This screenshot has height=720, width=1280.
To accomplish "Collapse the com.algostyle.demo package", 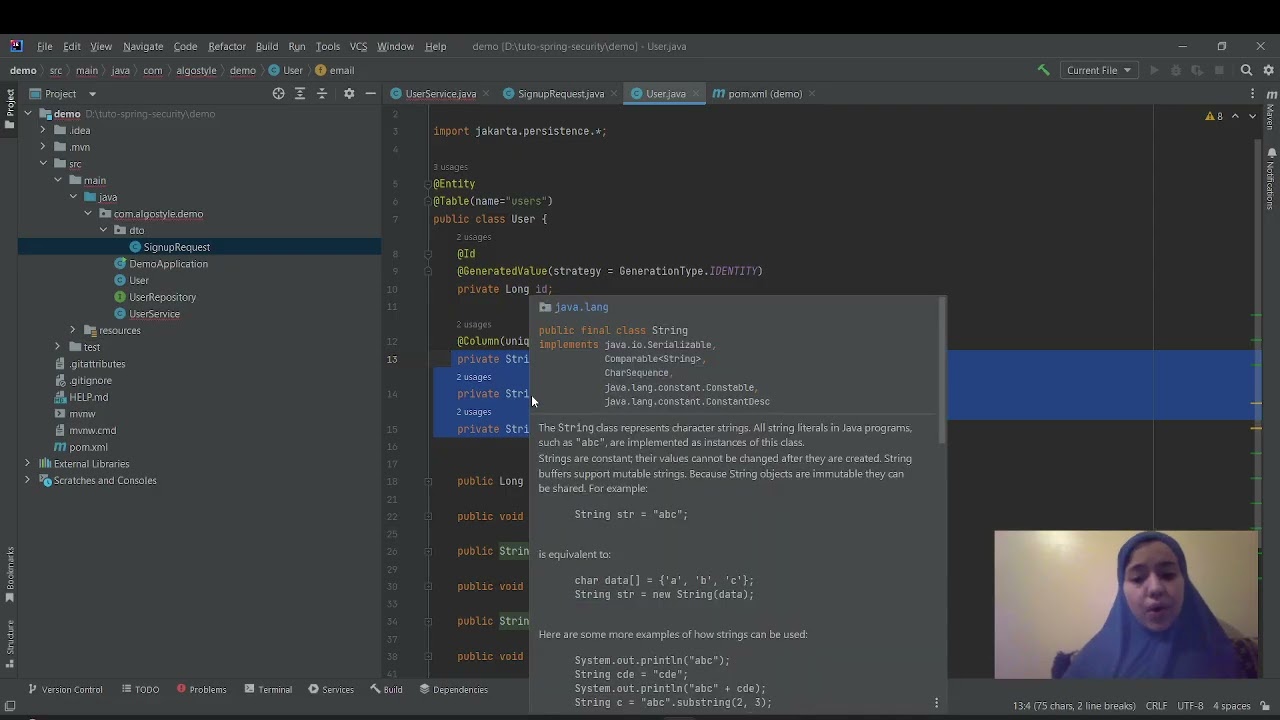I will tap(88, 213).
